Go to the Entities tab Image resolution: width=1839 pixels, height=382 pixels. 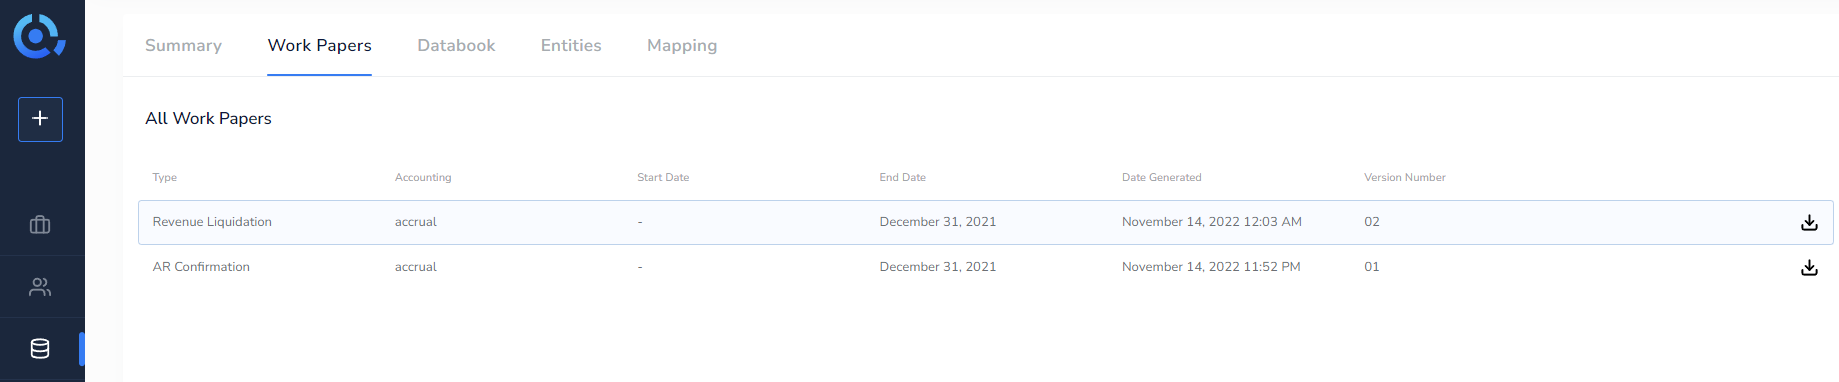coord(571,45)
